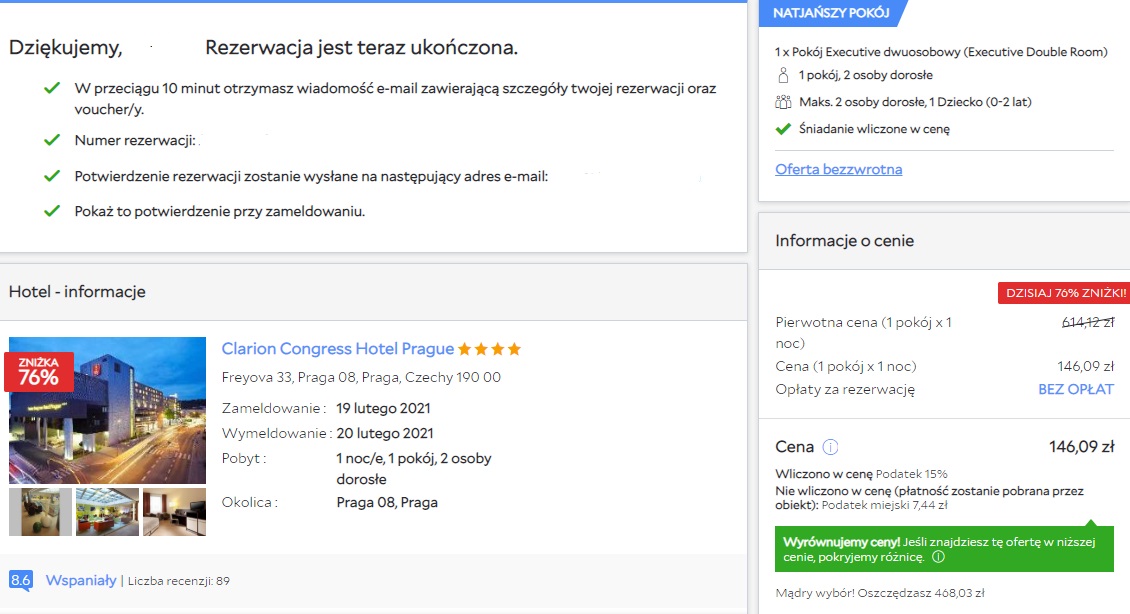
Task: Open the third small hotel thumbnail showing a bedroom
Action: [x=174, y=512]
